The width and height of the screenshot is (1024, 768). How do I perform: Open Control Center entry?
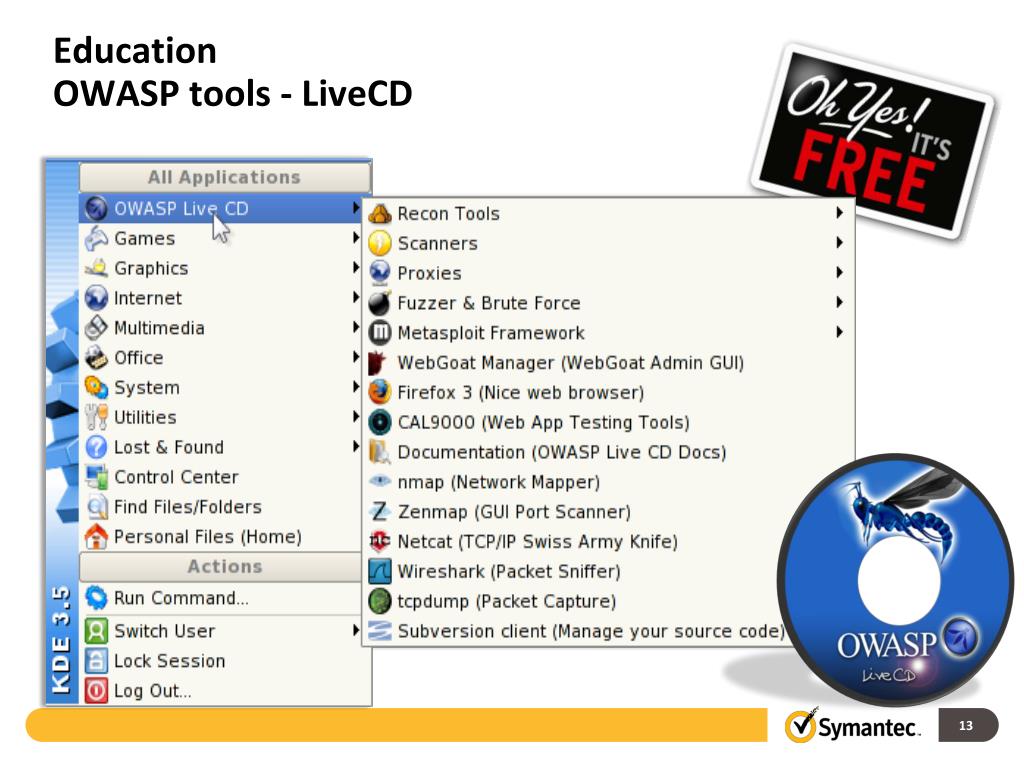pos(222,477)
